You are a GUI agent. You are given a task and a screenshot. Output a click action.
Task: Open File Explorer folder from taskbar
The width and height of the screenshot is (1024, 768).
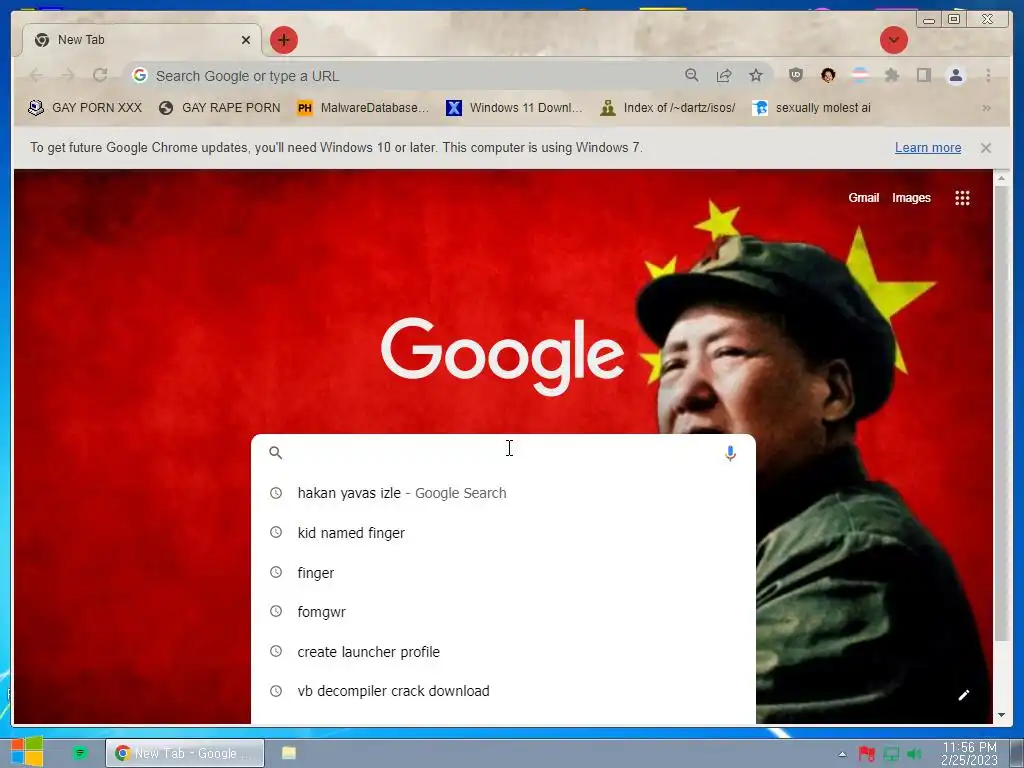(289, 753)
